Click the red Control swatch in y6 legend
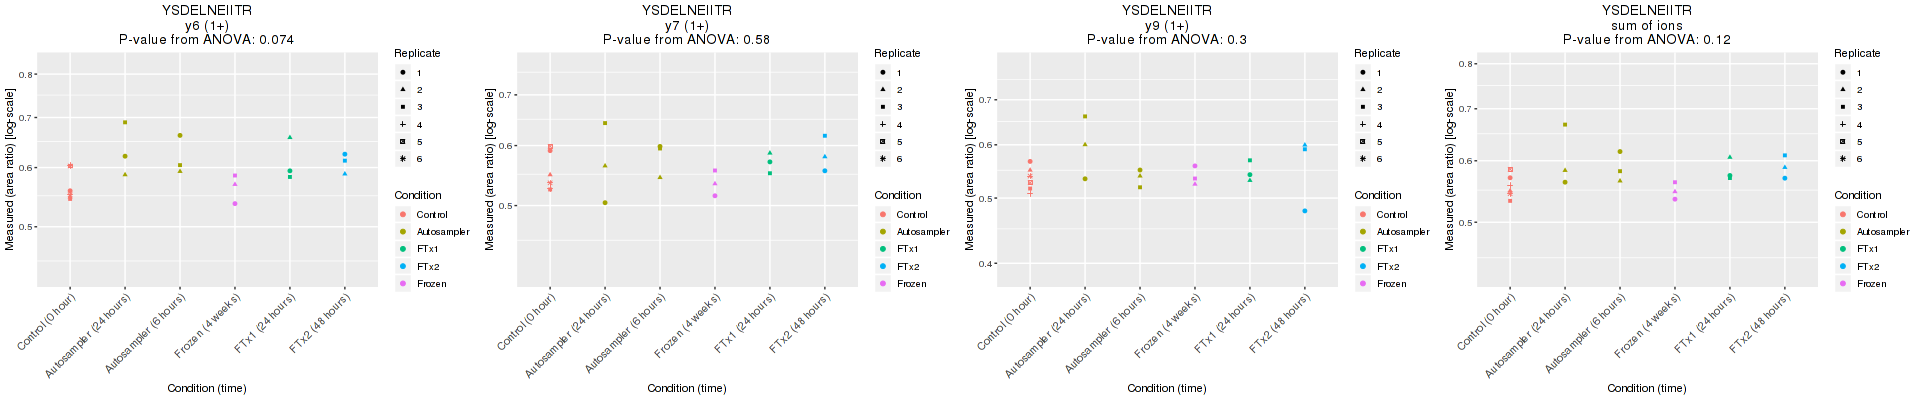Screen dimensions: 1920x400 [x=402, y=215]
